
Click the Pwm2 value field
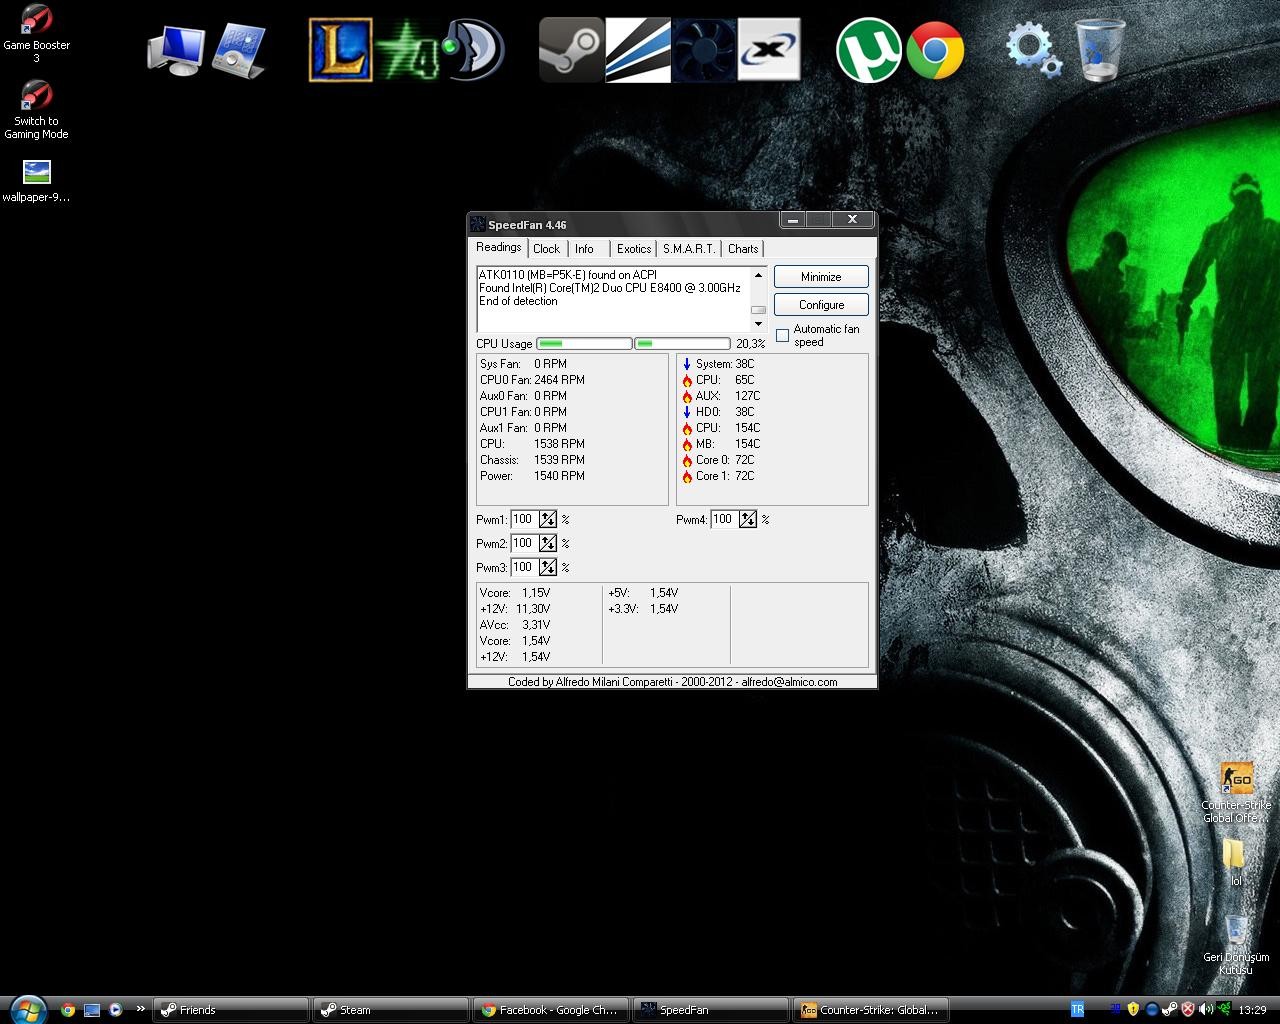524,543
